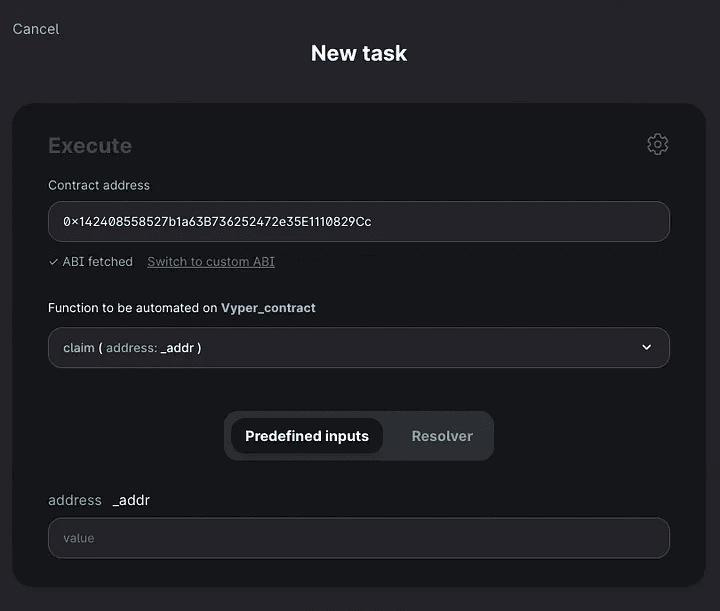Screen dimensions: 720x611
Task: Click the 'Function to be automated on' label
Action: (x=132, y=308)
